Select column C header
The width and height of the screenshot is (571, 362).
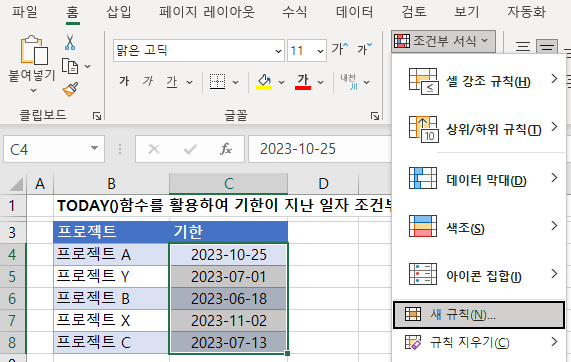coord(228,184)
